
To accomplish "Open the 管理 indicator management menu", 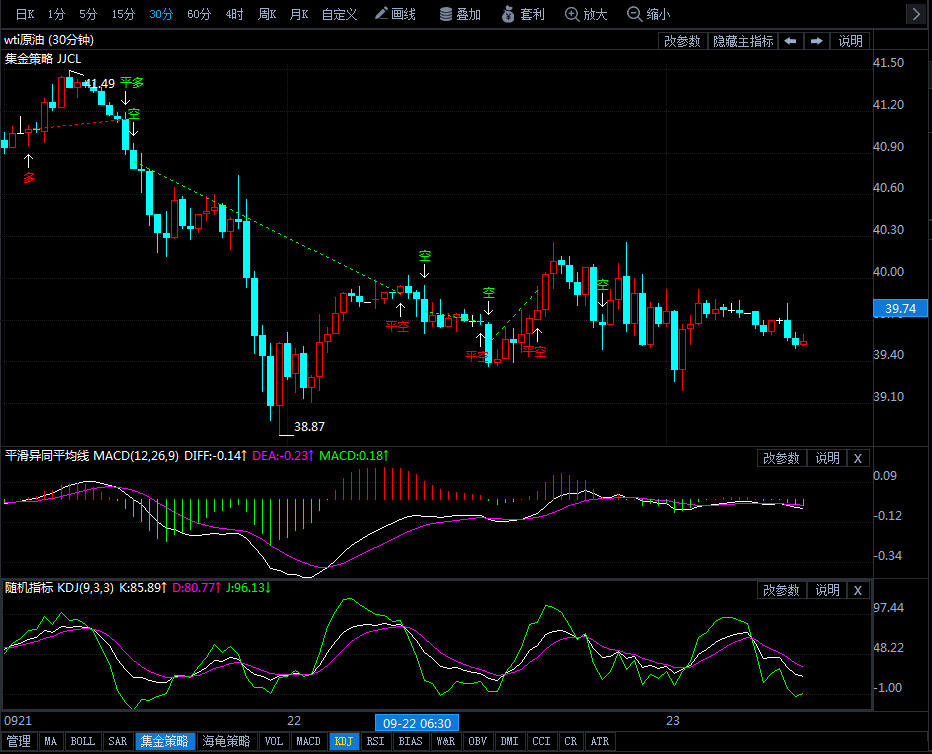I will tap(19, 741).
